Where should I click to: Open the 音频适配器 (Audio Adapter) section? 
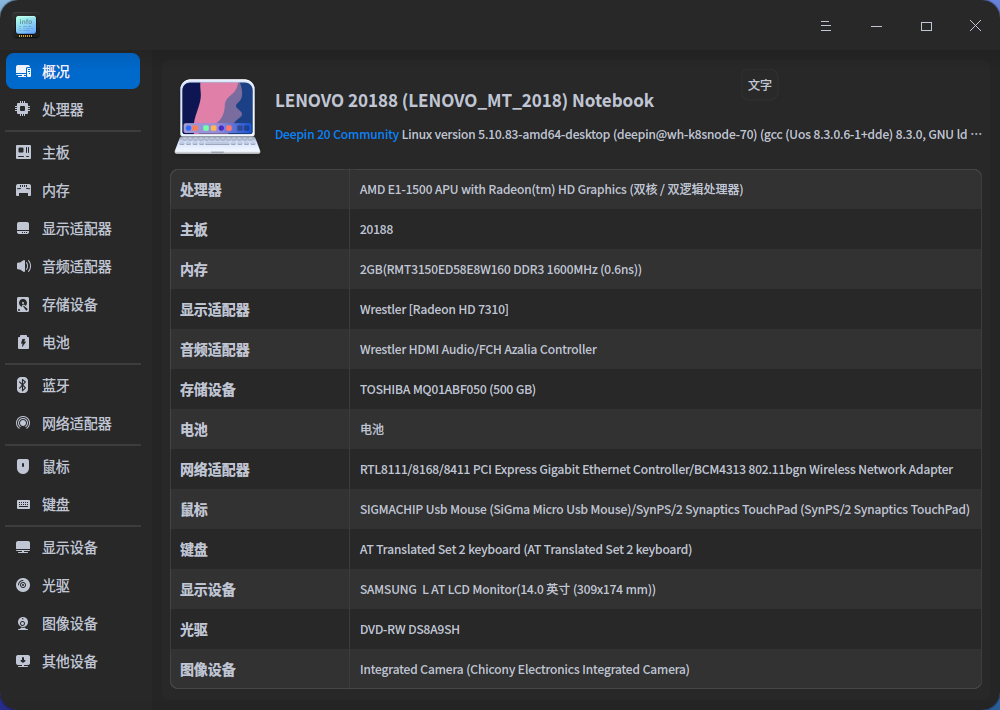click(x=70, y=266)
